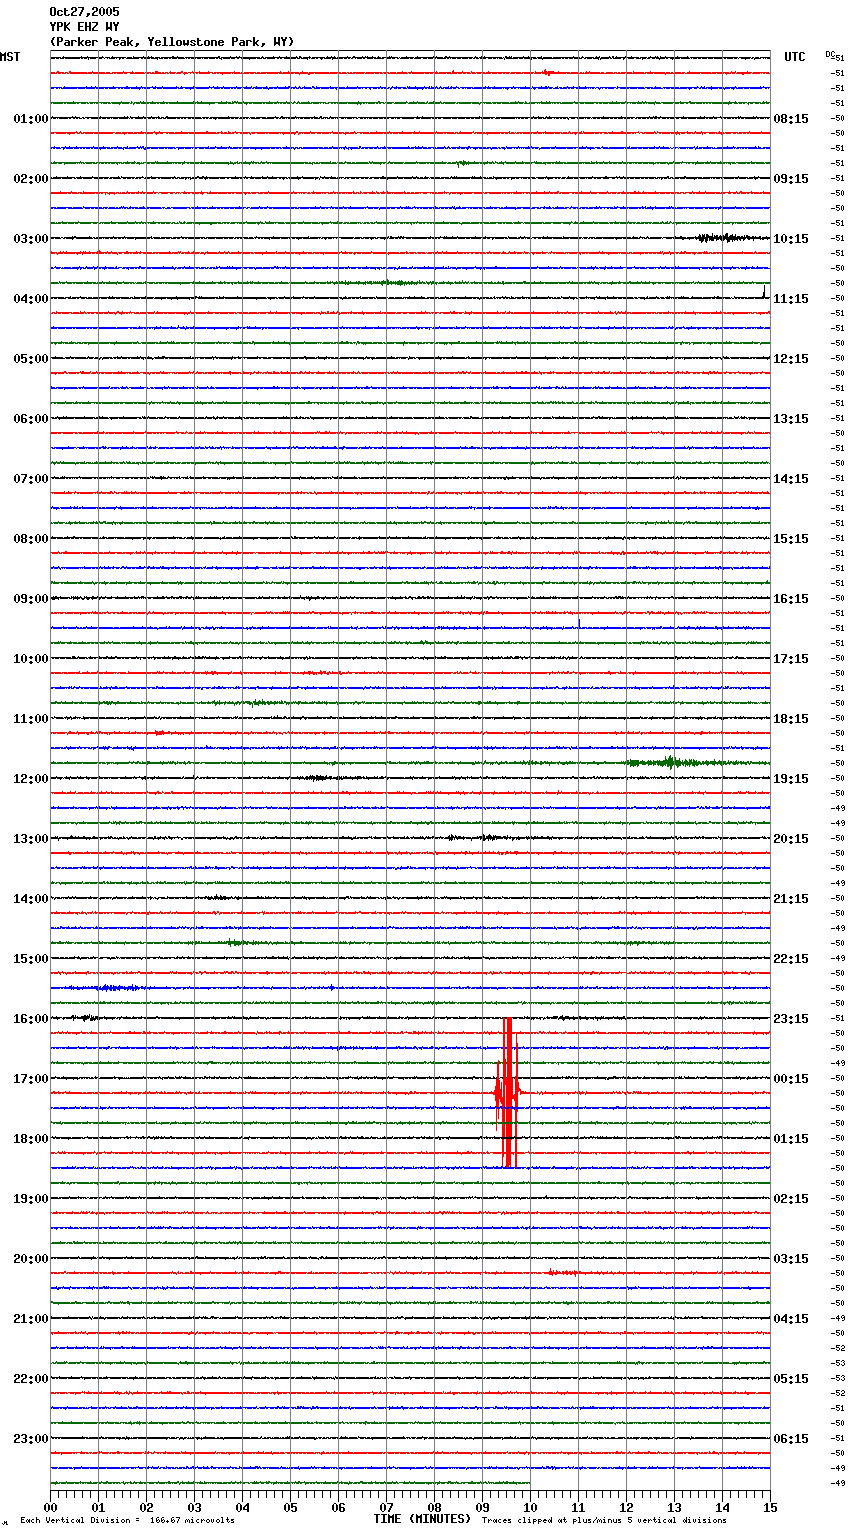The height and width of the screenshot is (1534, 850).
Task: Select the 19:00 MST time label
Action: point(31,1199)
